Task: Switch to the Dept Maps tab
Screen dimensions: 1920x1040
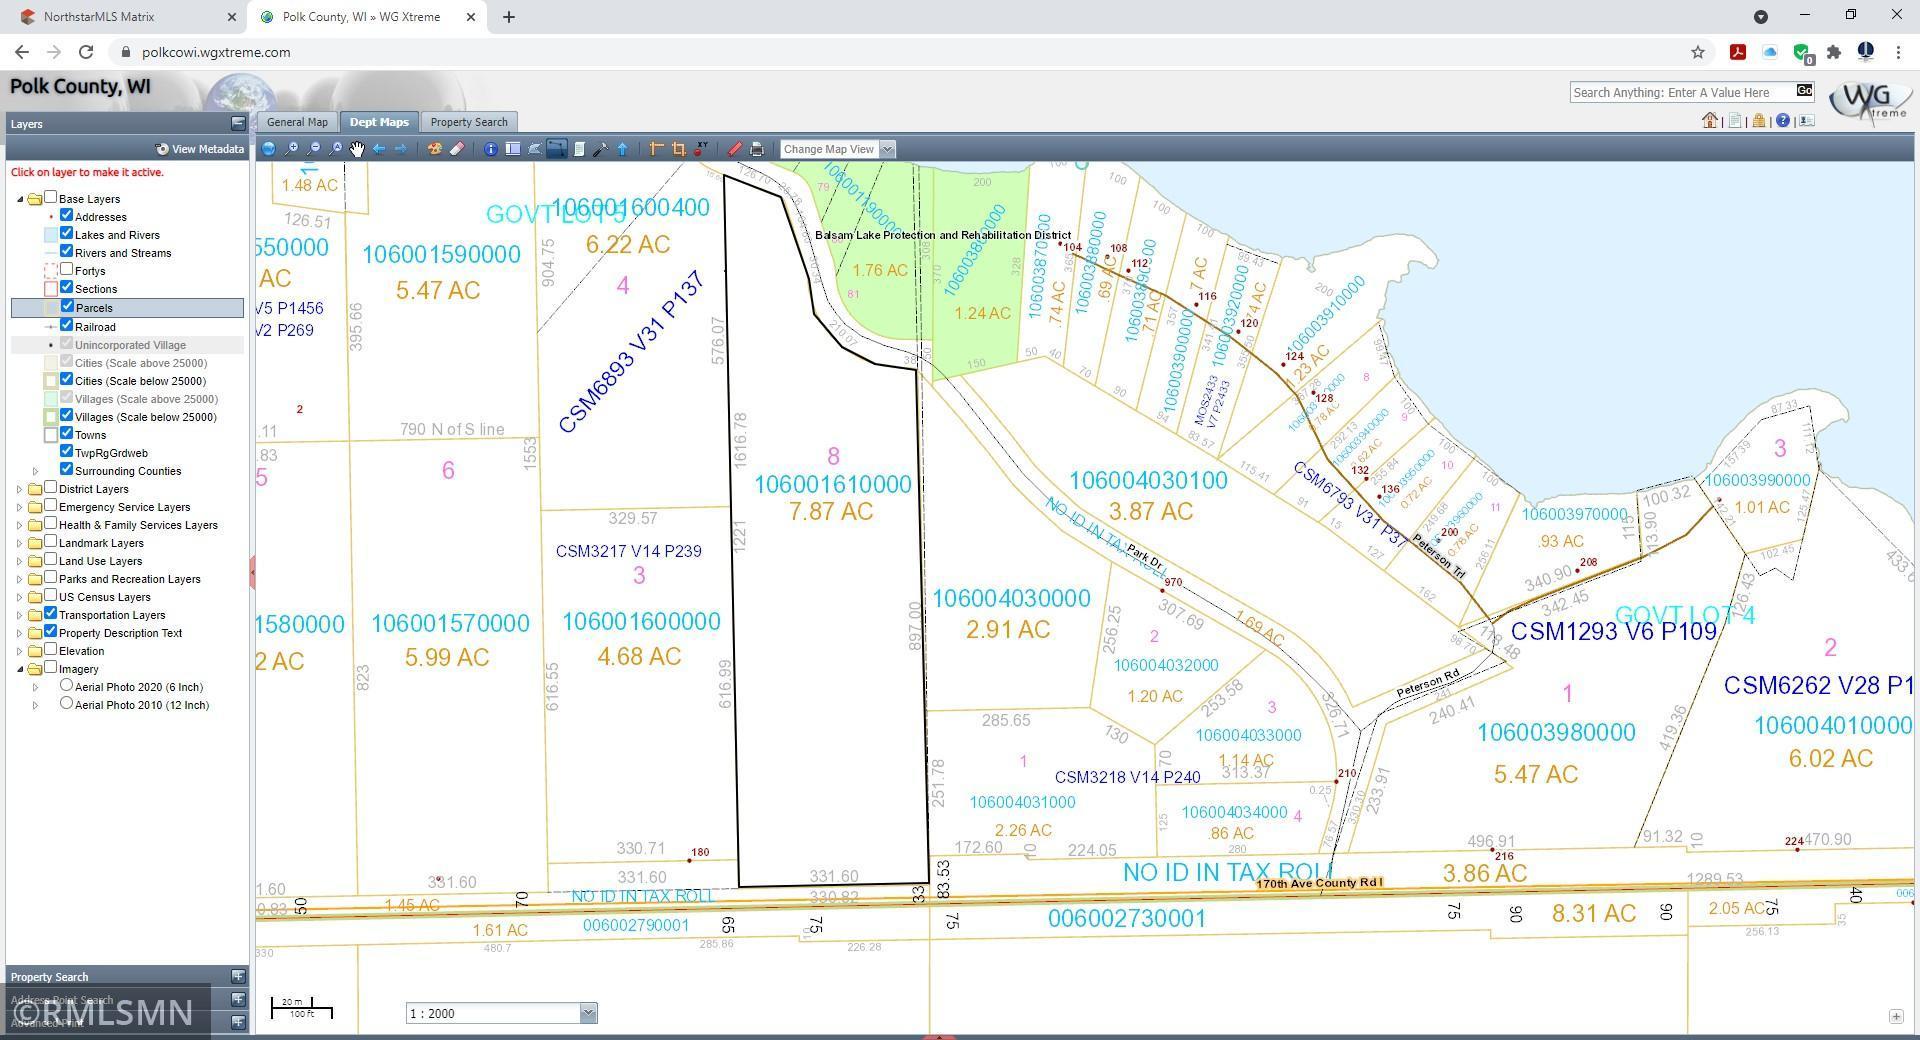Action: click(379, 122)
